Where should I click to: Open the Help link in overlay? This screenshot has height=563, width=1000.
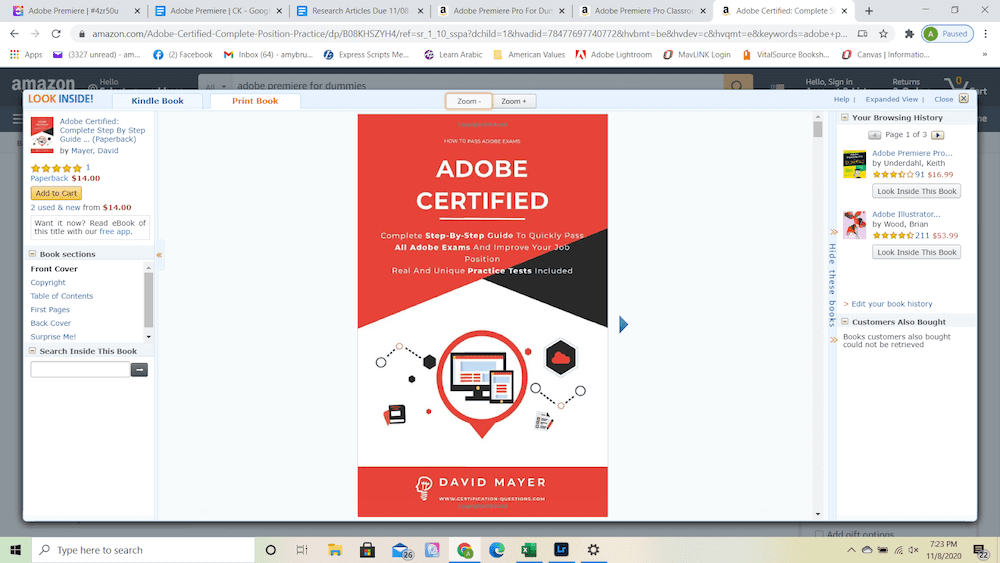point(841,99)
